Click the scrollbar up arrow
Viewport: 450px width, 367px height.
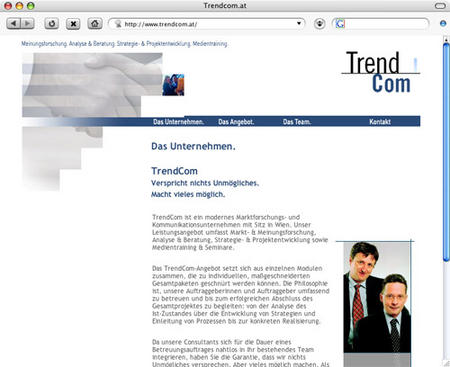446,39
